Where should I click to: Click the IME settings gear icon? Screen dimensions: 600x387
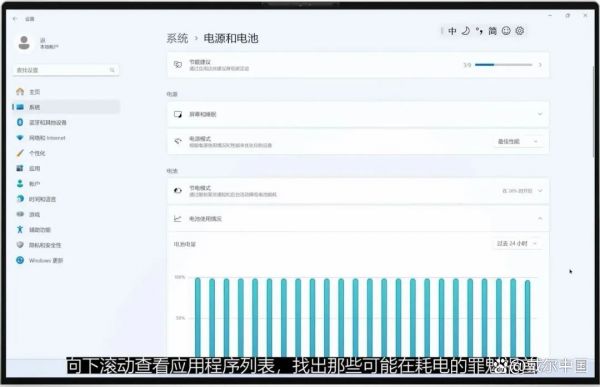tap(520, 31)
